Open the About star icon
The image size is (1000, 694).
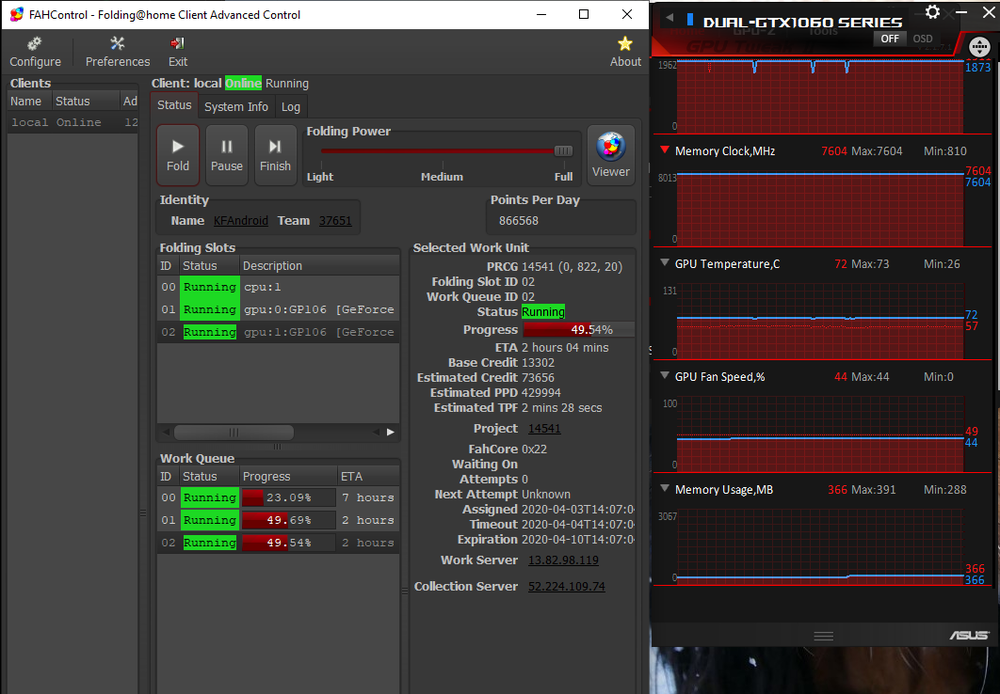[625, 52]
